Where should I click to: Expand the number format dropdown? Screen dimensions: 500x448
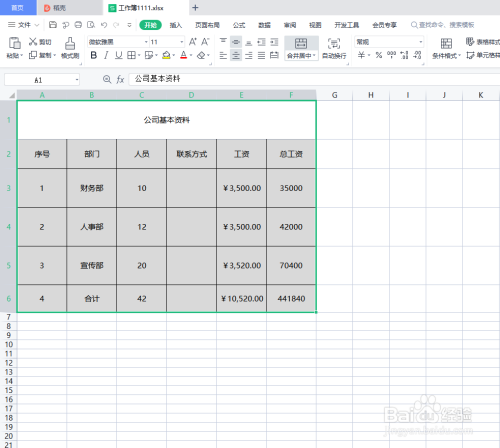(x=421, y=42)
